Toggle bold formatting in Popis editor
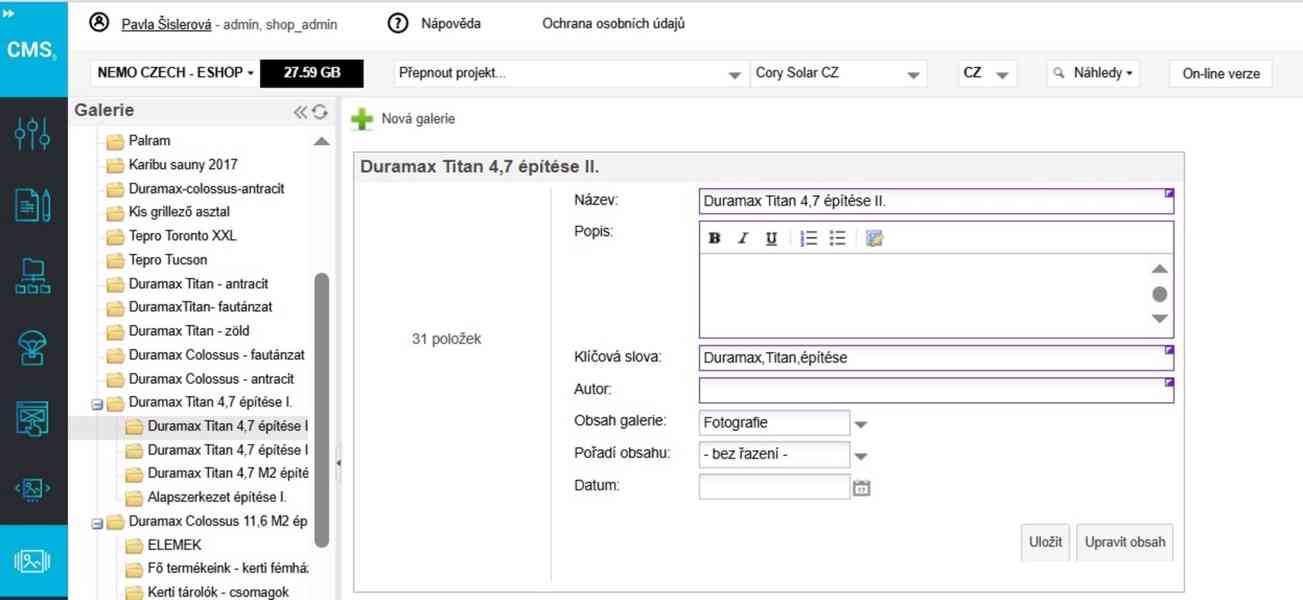1303x600 pixels. point(714,238)
